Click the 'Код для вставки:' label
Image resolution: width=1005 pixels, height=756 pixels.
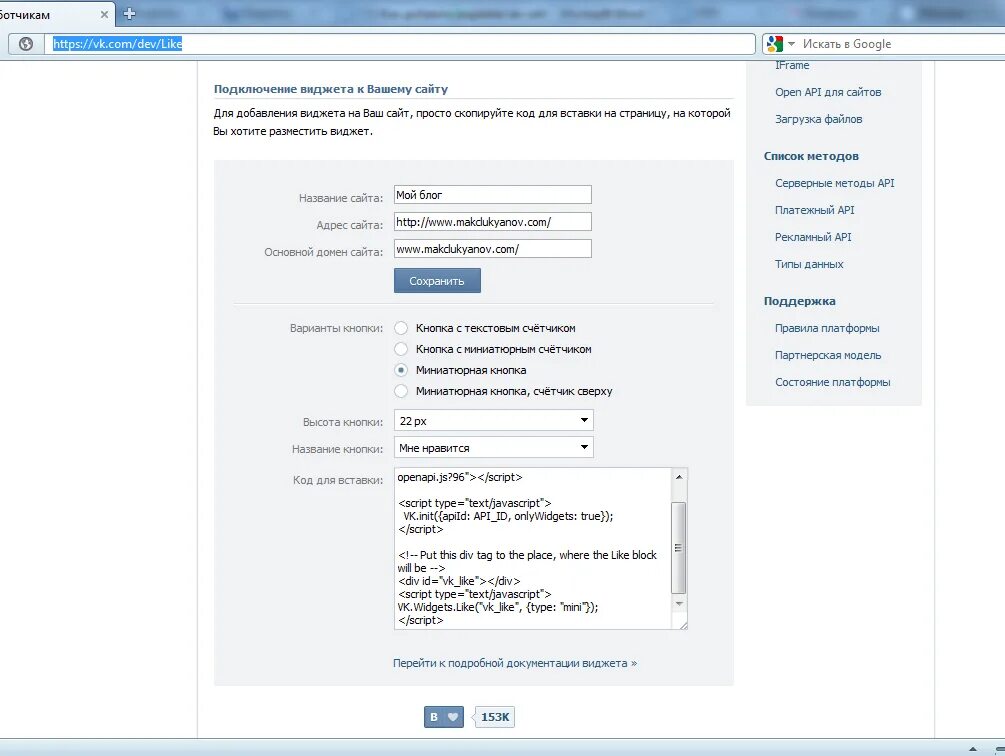click(x=338, y=480)
